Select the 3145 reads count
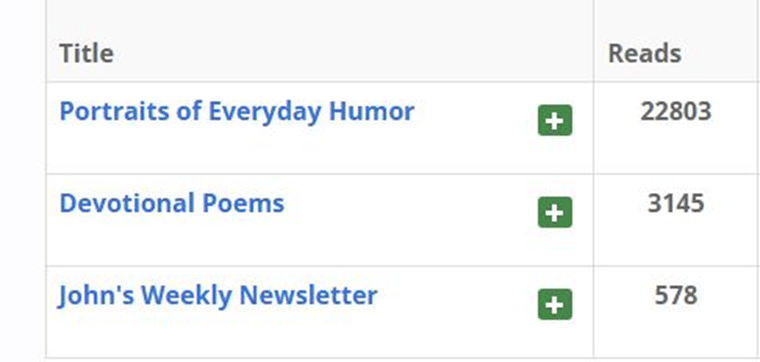760x362 pixels. pyautogui.click(x=676, y=204)
